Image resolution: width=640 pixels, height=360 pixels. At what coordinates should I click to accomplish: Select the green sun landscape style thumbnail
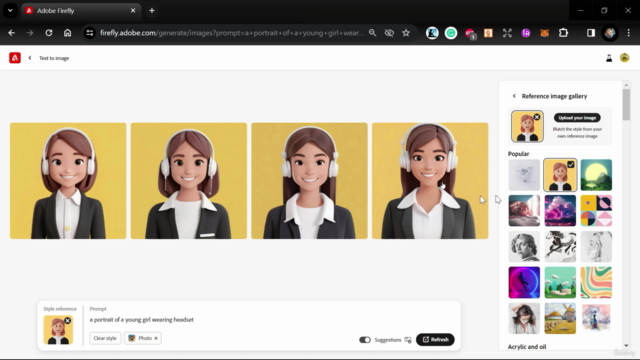click(x=596, y=175)
